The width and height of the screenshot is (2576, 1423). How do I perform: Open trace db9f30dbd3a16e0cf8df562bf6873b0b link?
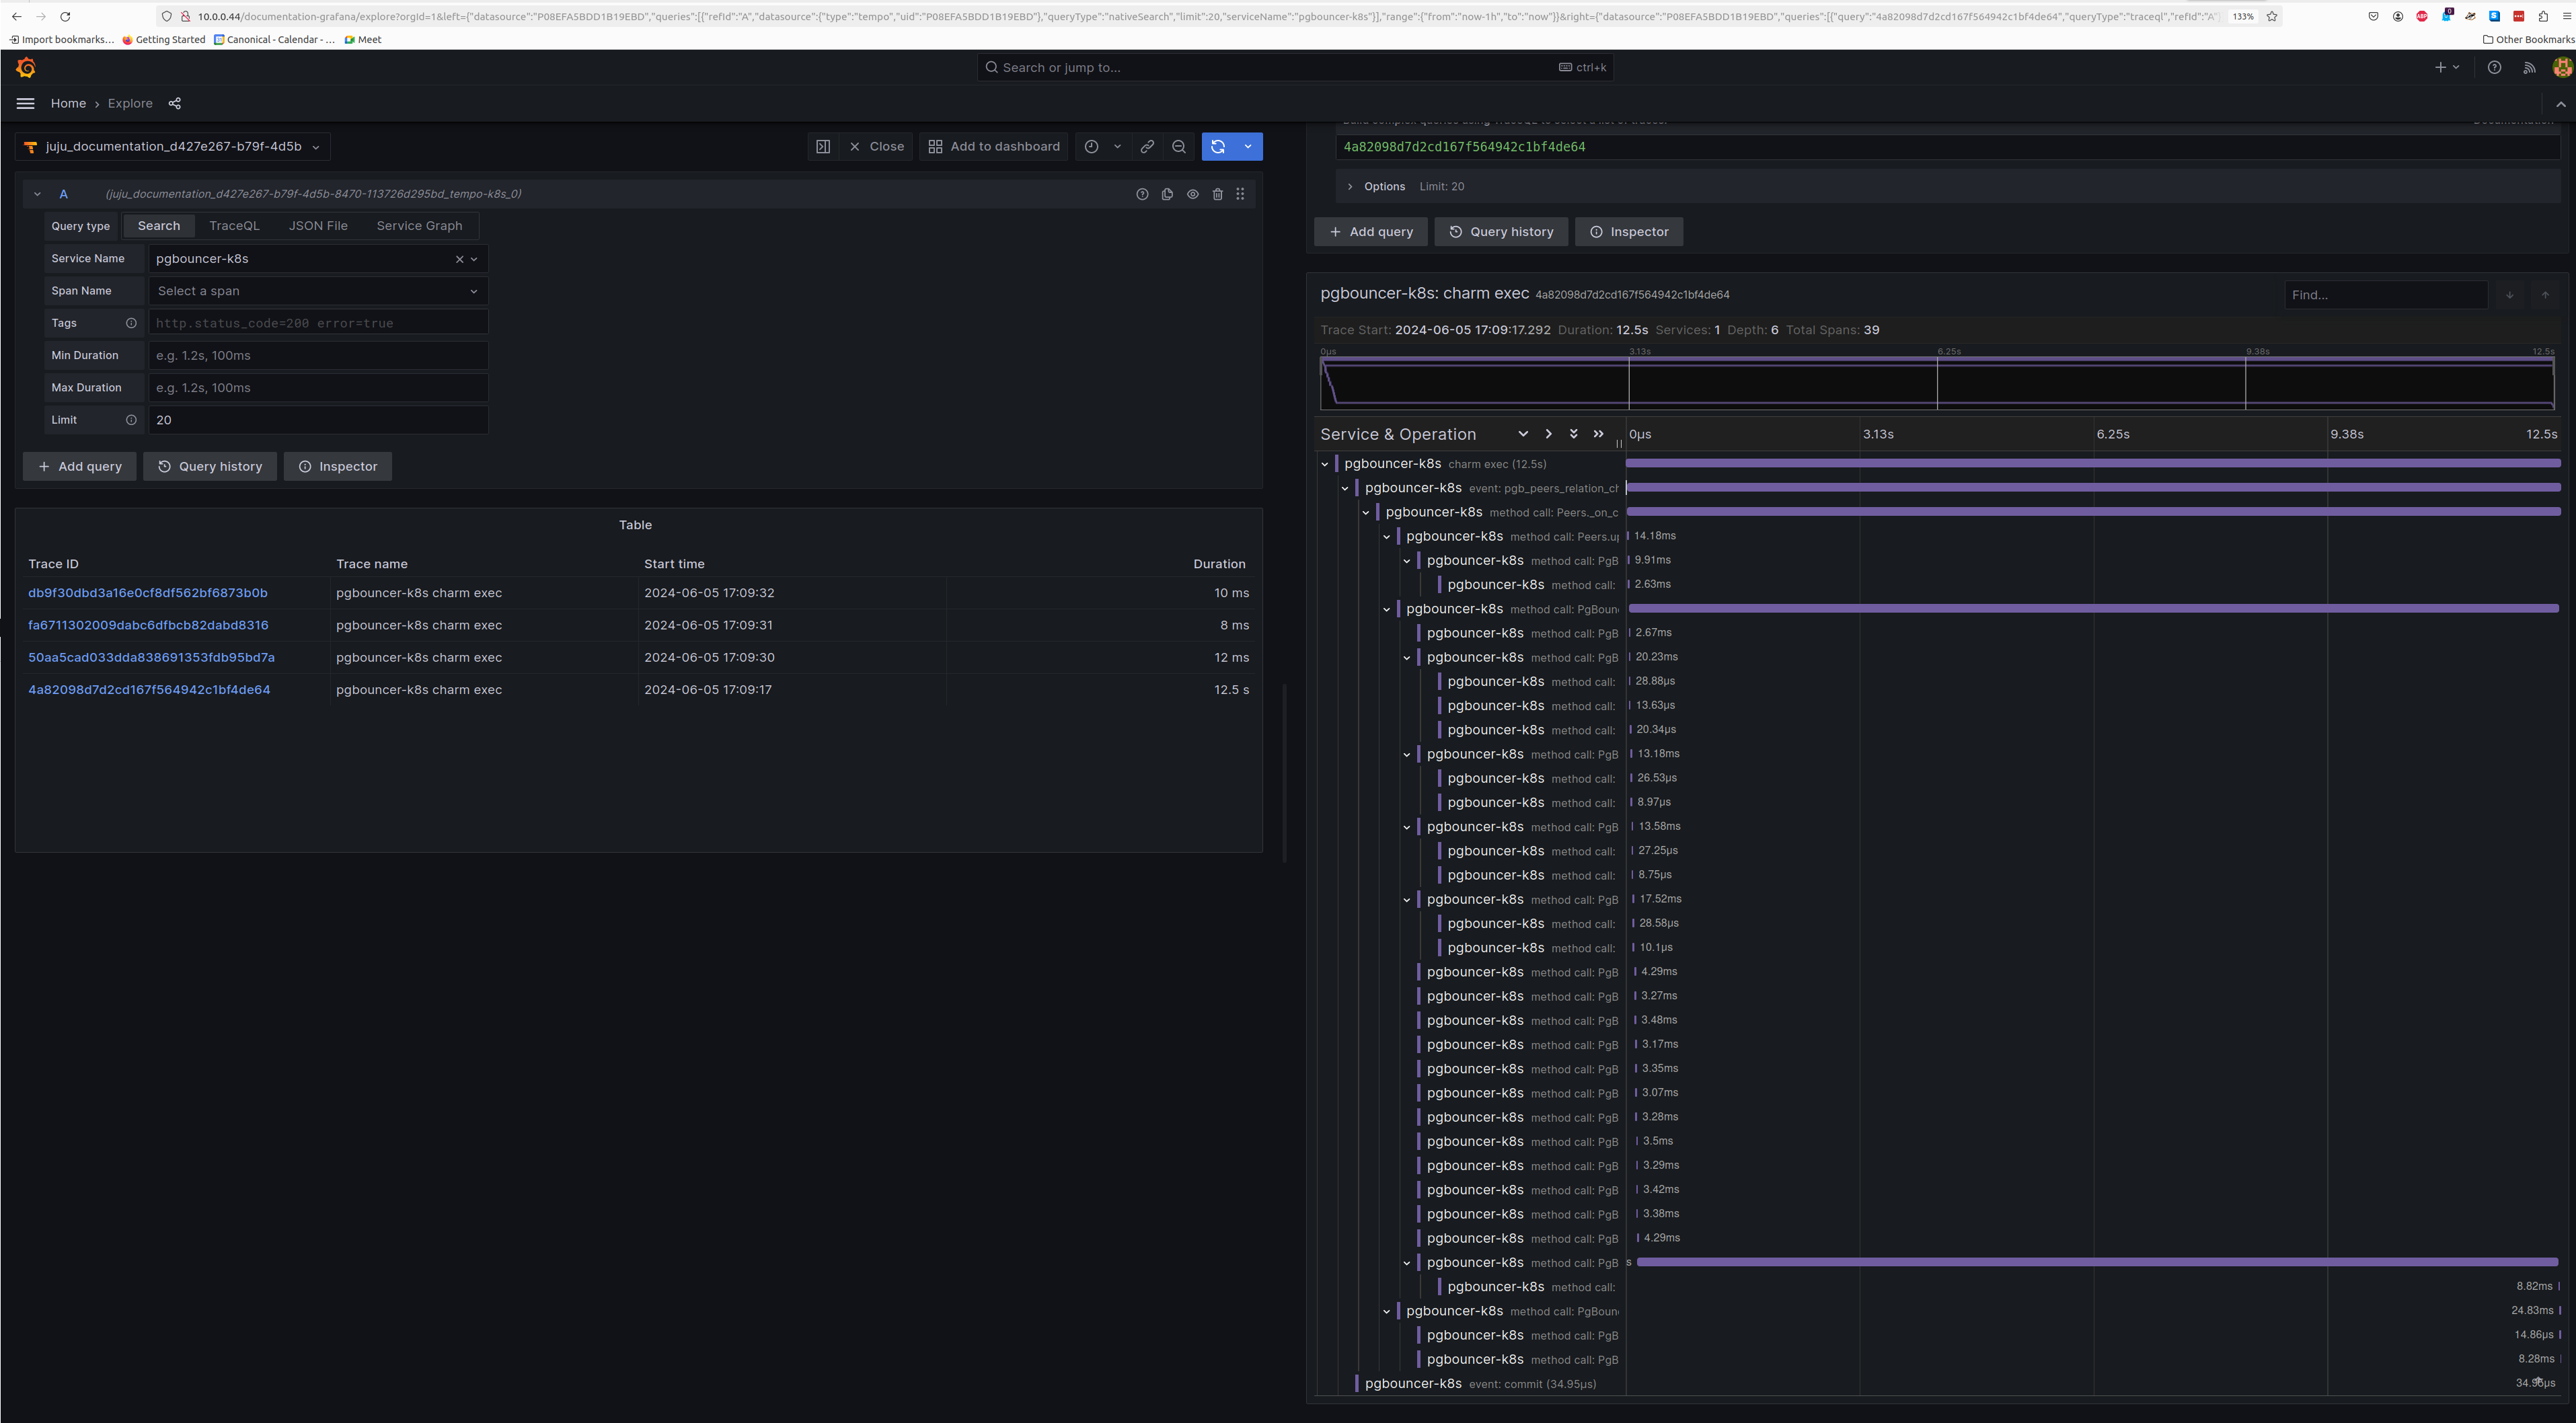(x=148, y=593)
